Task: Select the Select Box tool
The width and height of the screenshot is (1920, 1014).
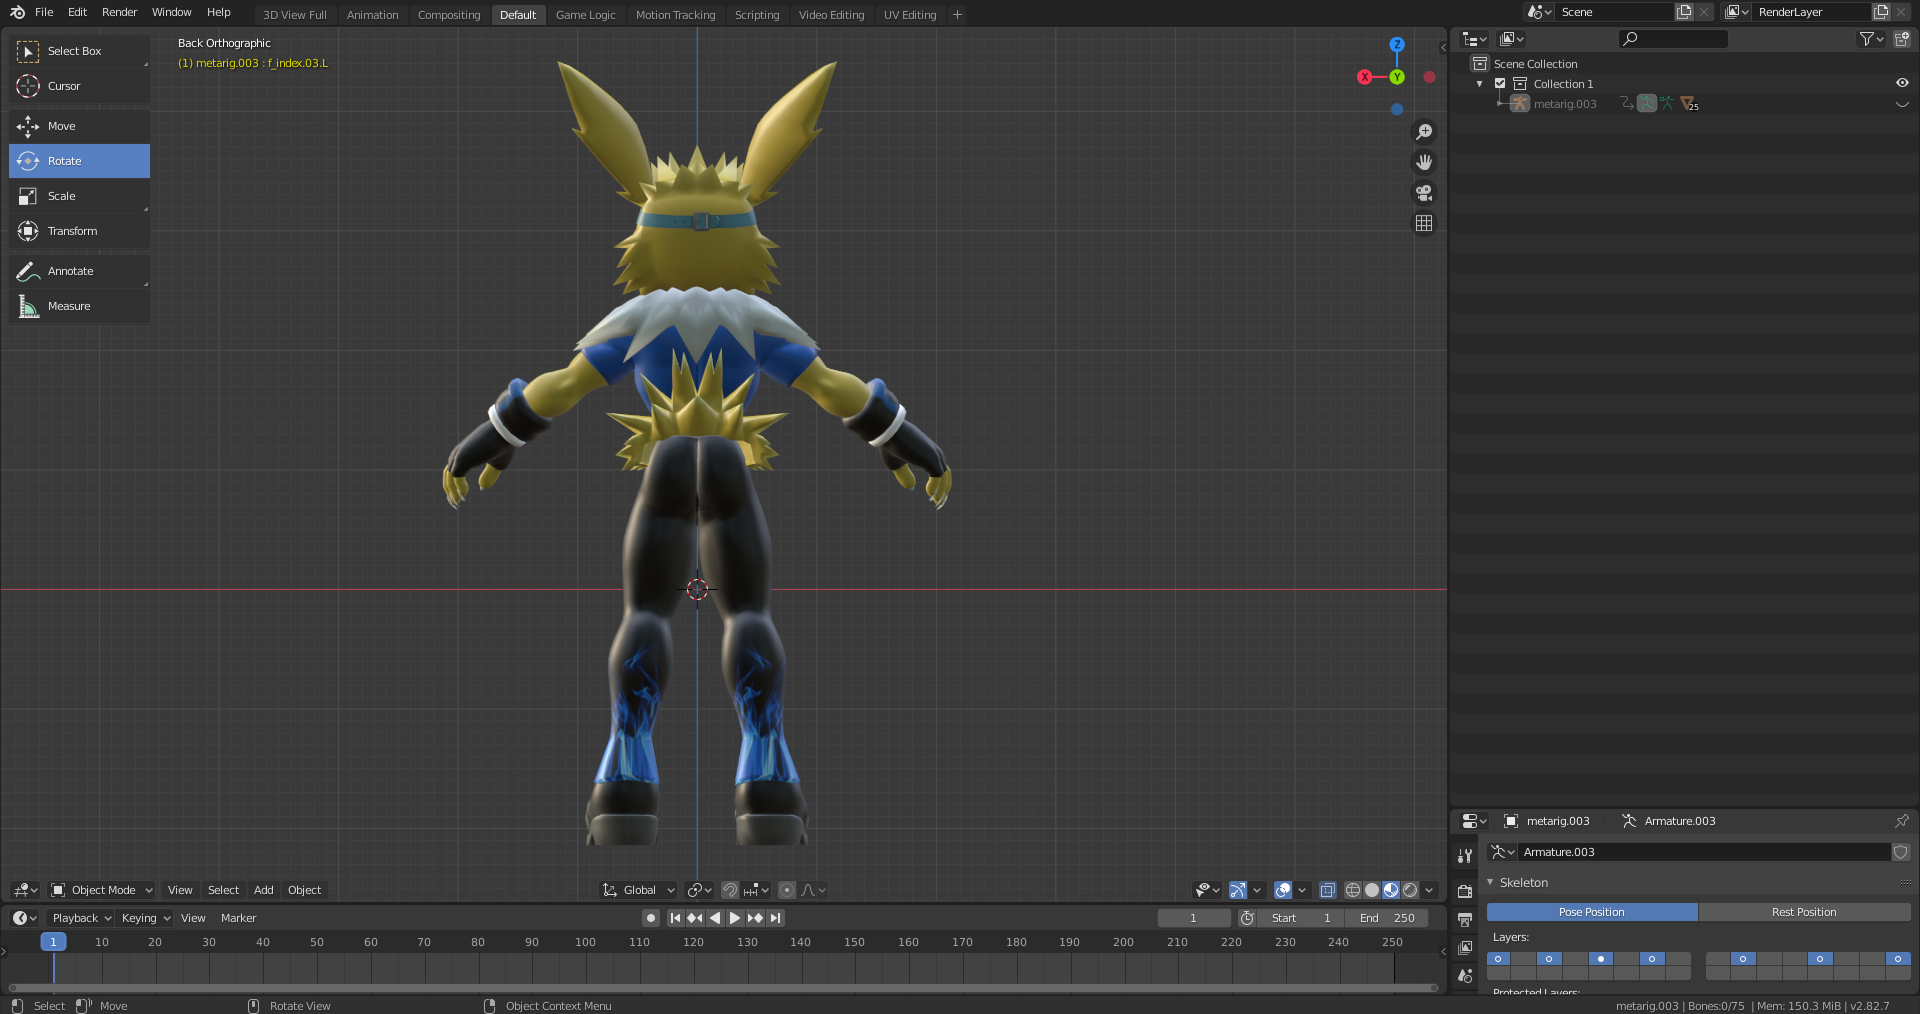Action: 79,51
